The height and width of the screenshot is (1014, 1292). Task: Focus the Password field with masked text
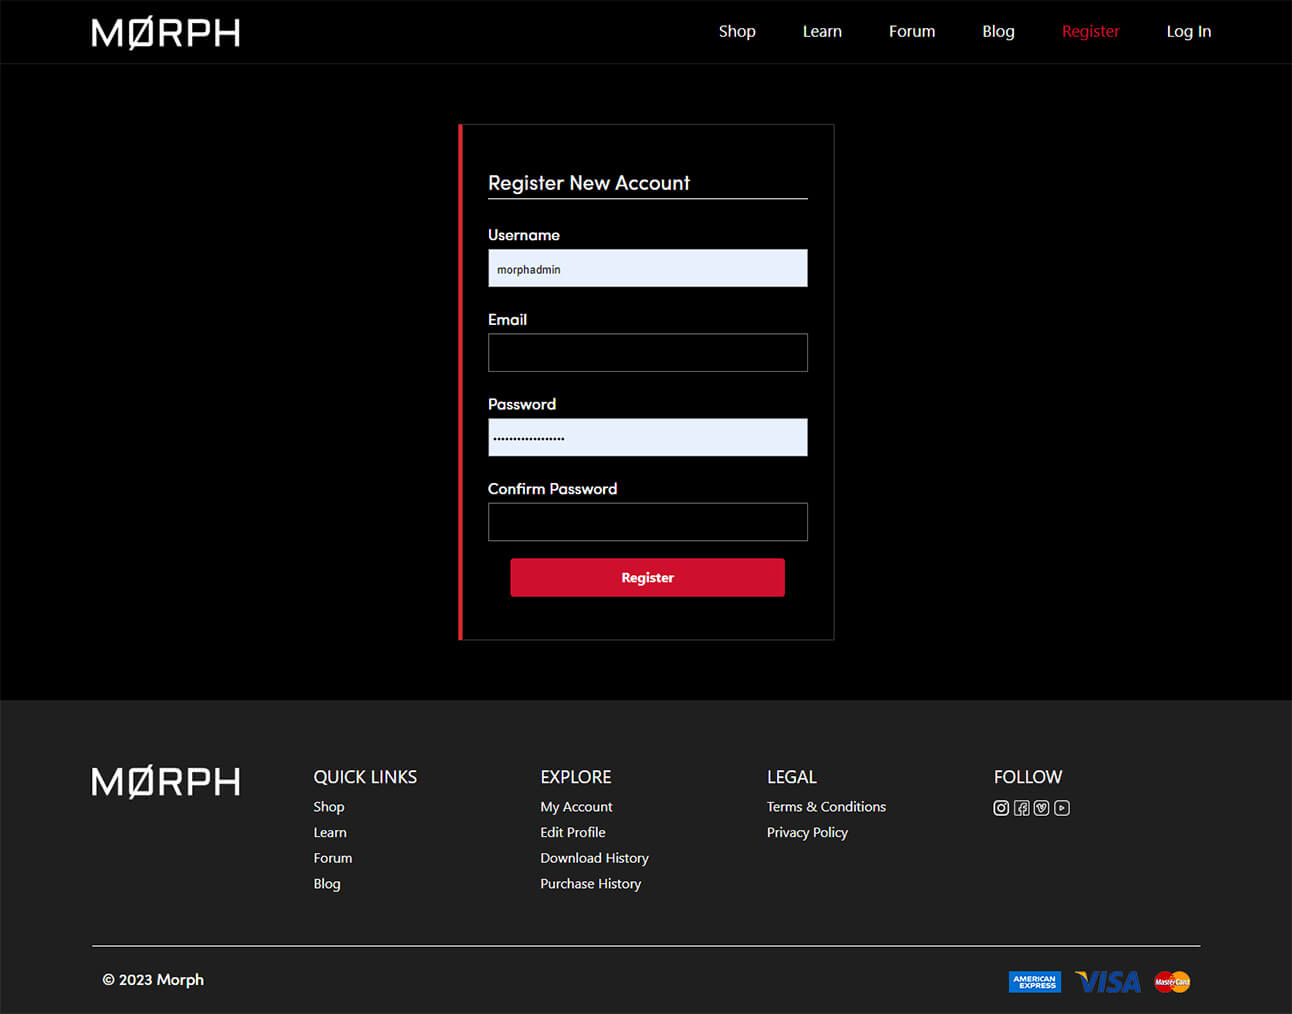coord(647,437)
